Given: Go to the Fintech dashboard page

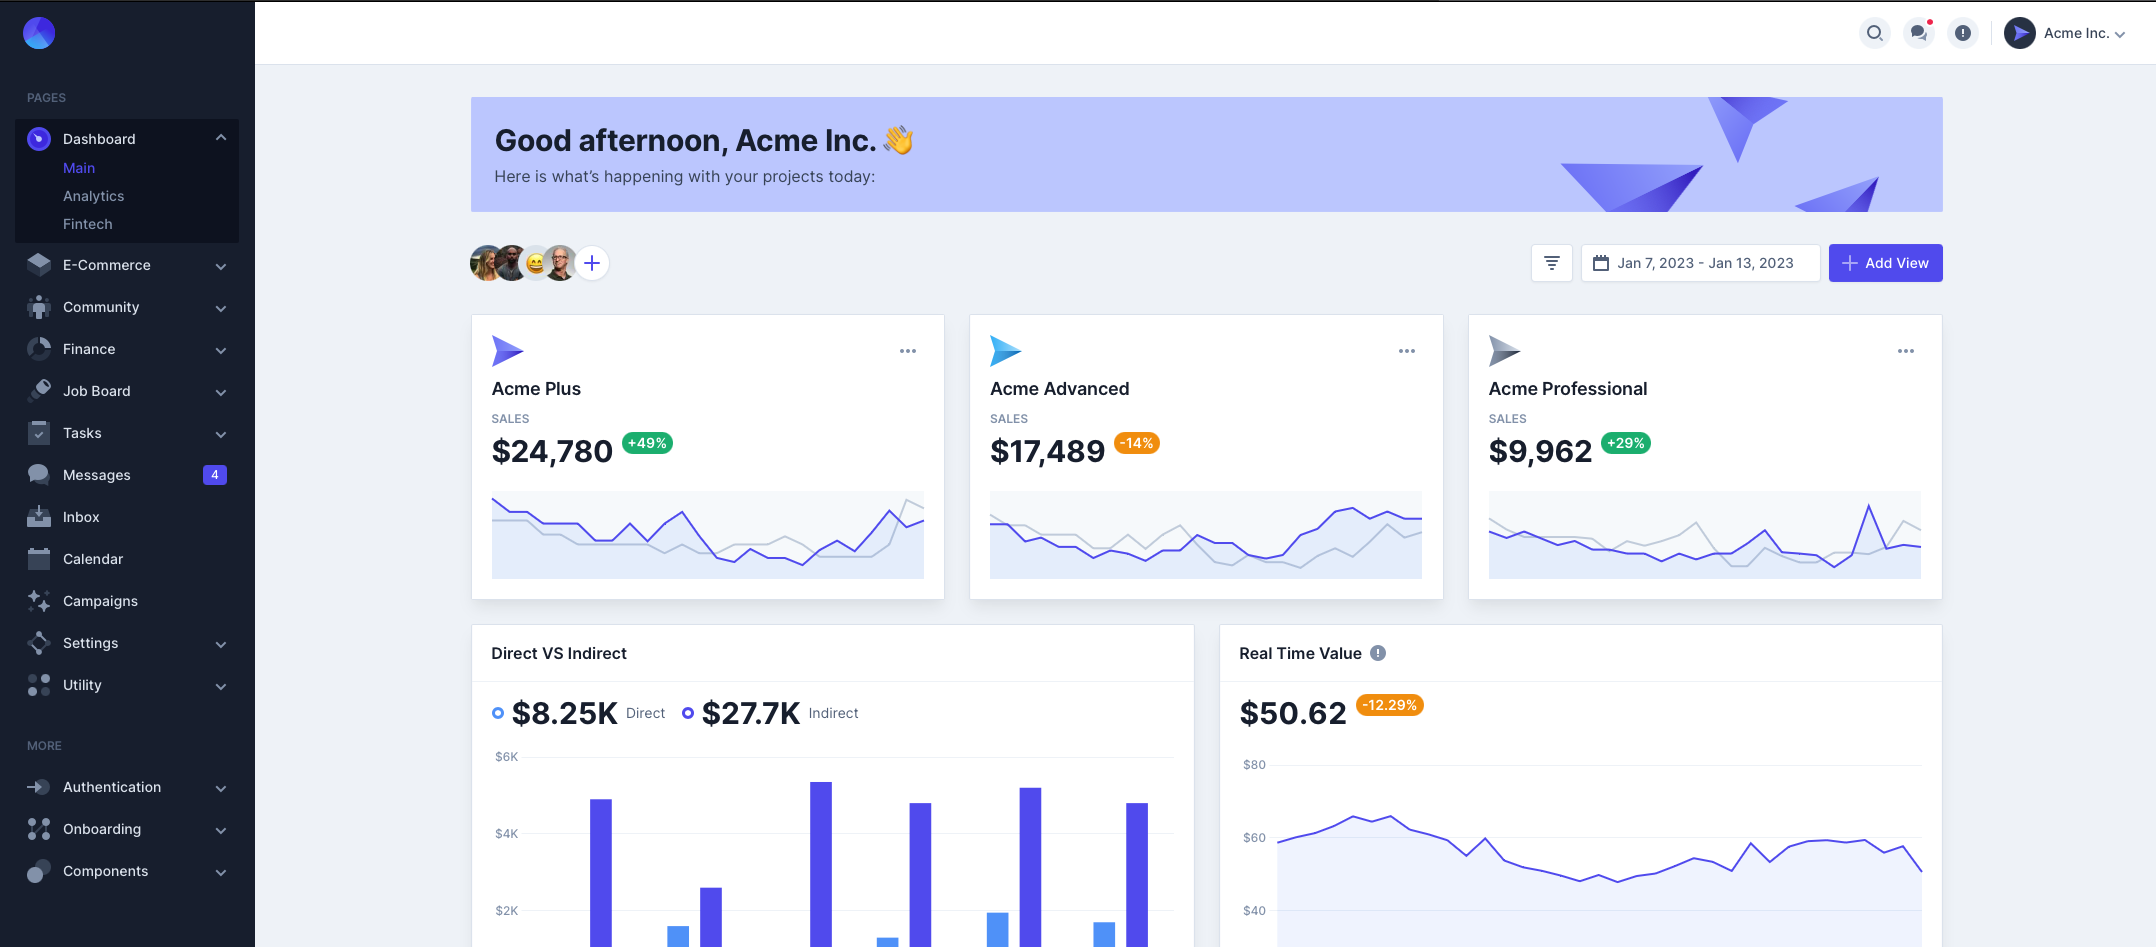Looking at the screenshot, I should (x=88, y=224).
